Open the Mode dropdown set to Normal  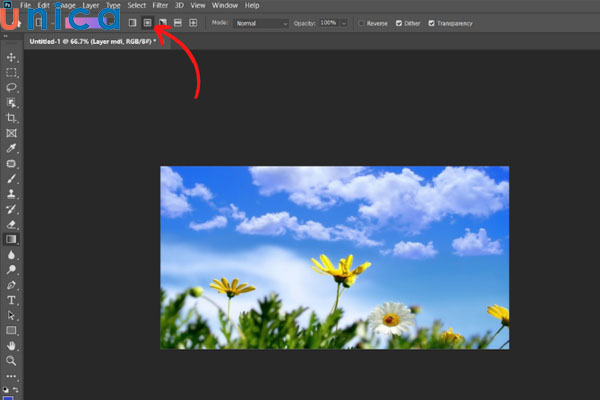260,21
